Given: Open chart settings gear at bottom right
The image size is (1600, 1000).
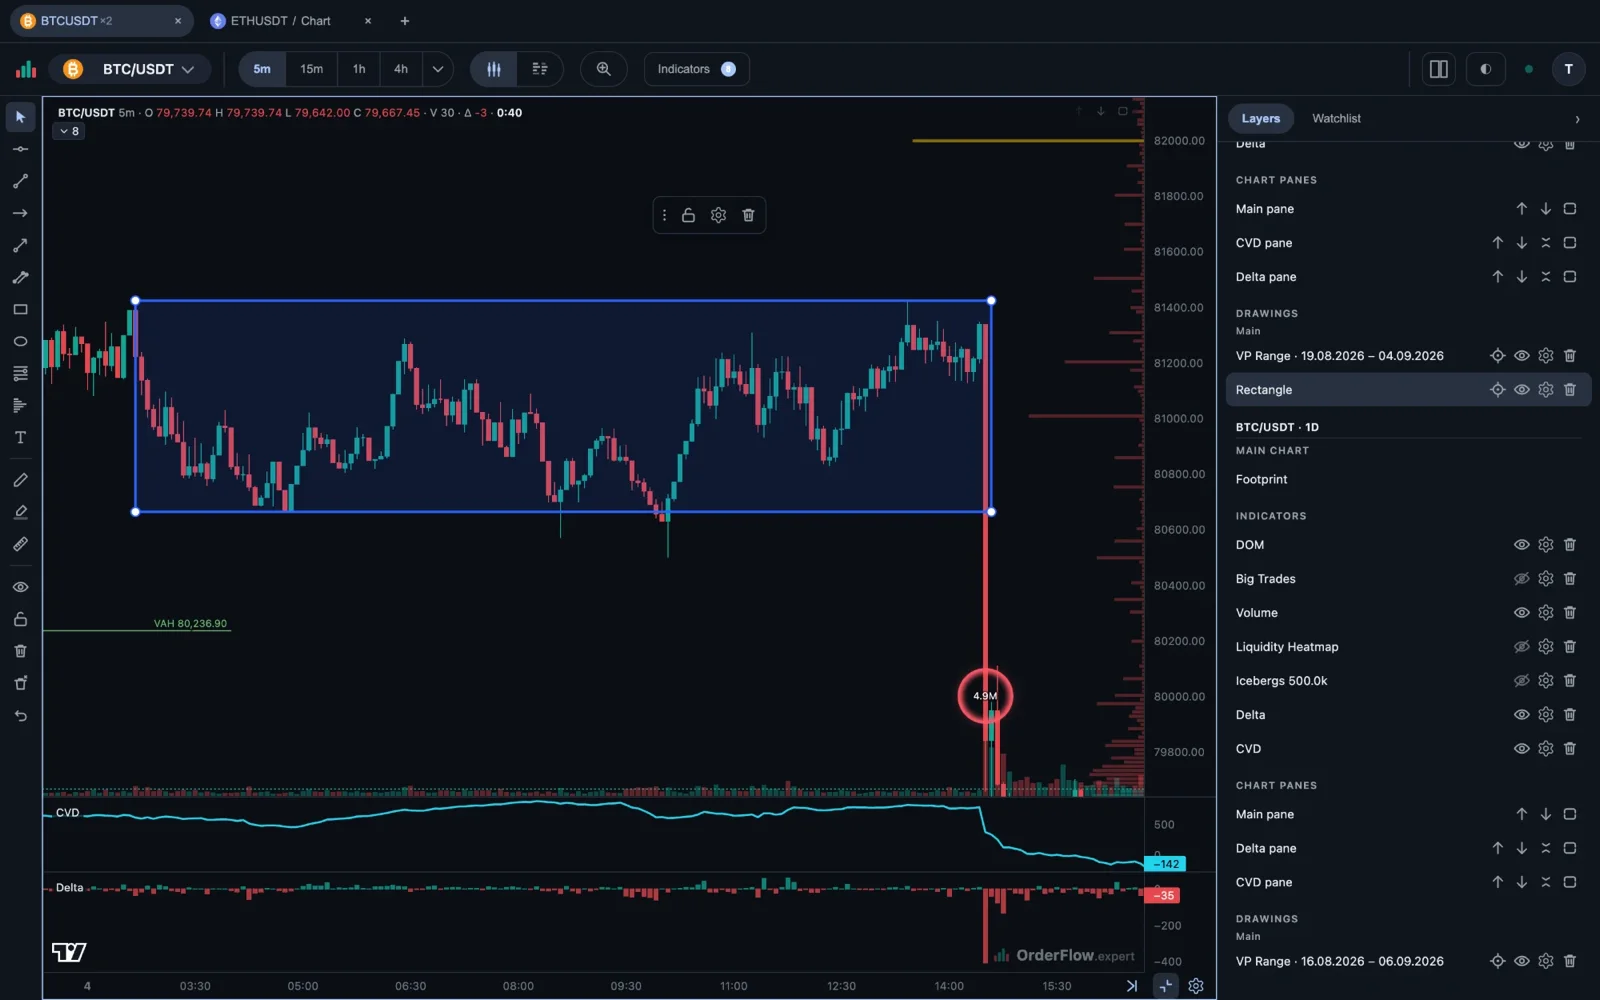Looking at the screenshot, I should click(x=1196, y=986).
